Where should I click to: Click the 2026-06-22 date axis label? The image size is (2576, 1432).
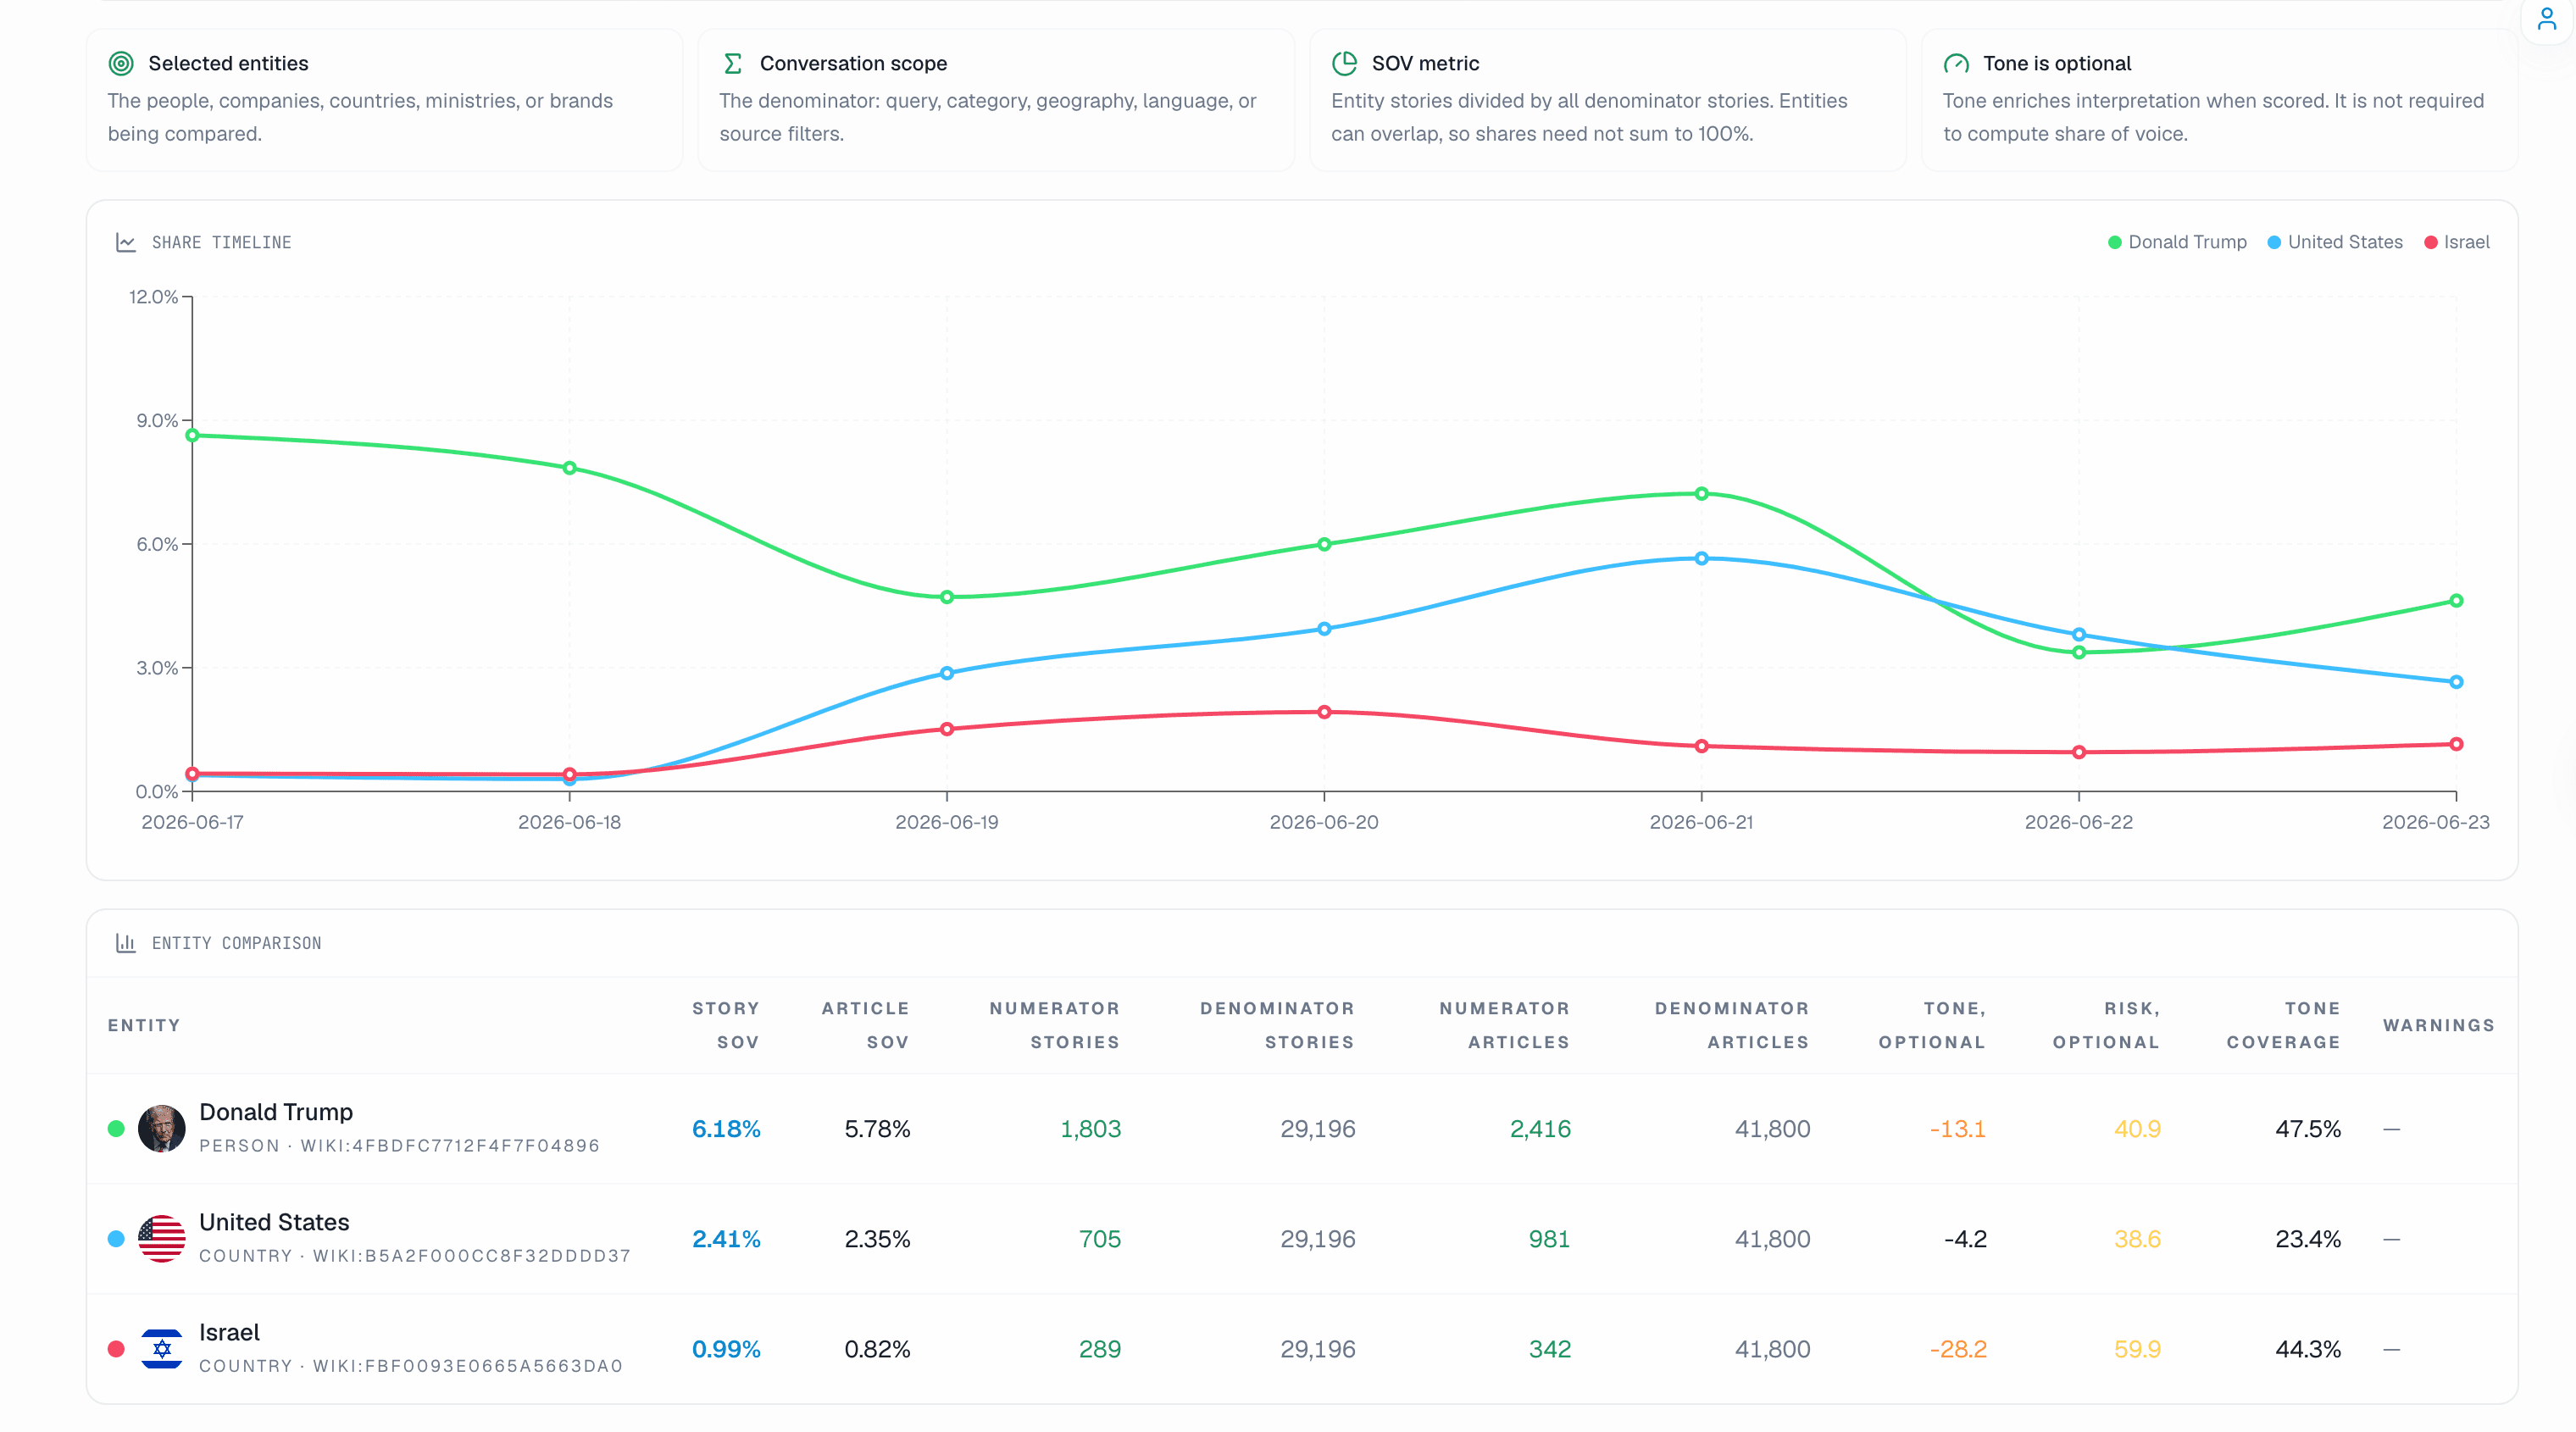click(2078, 822)
